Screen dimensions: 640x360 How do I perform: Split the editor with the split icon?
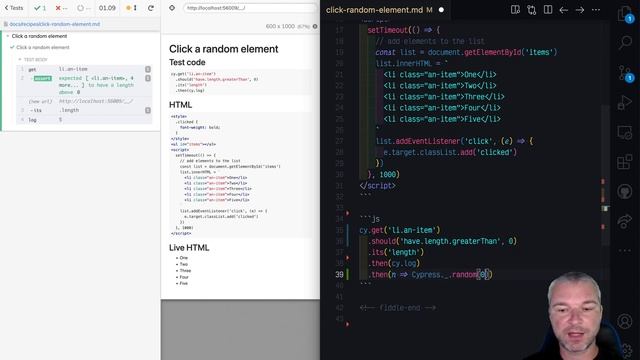point(548,10)
